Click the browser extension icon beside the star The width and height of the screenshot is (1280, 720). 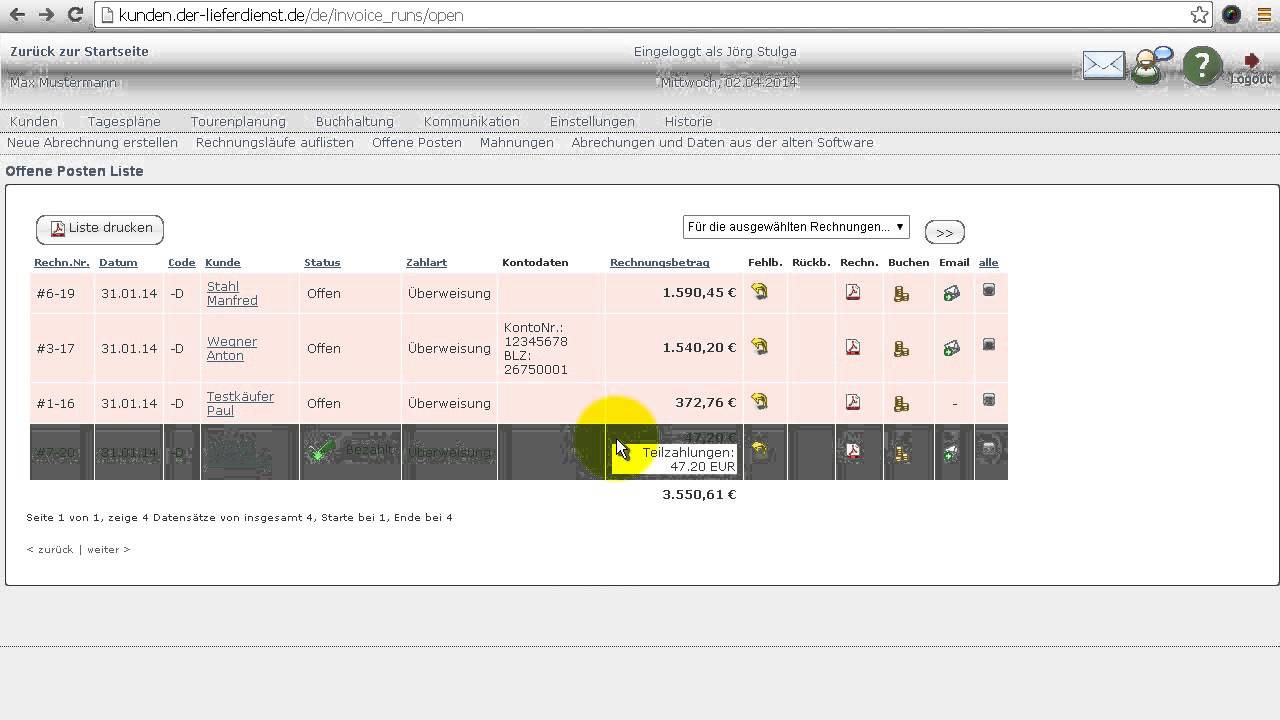click(1231, 15)
